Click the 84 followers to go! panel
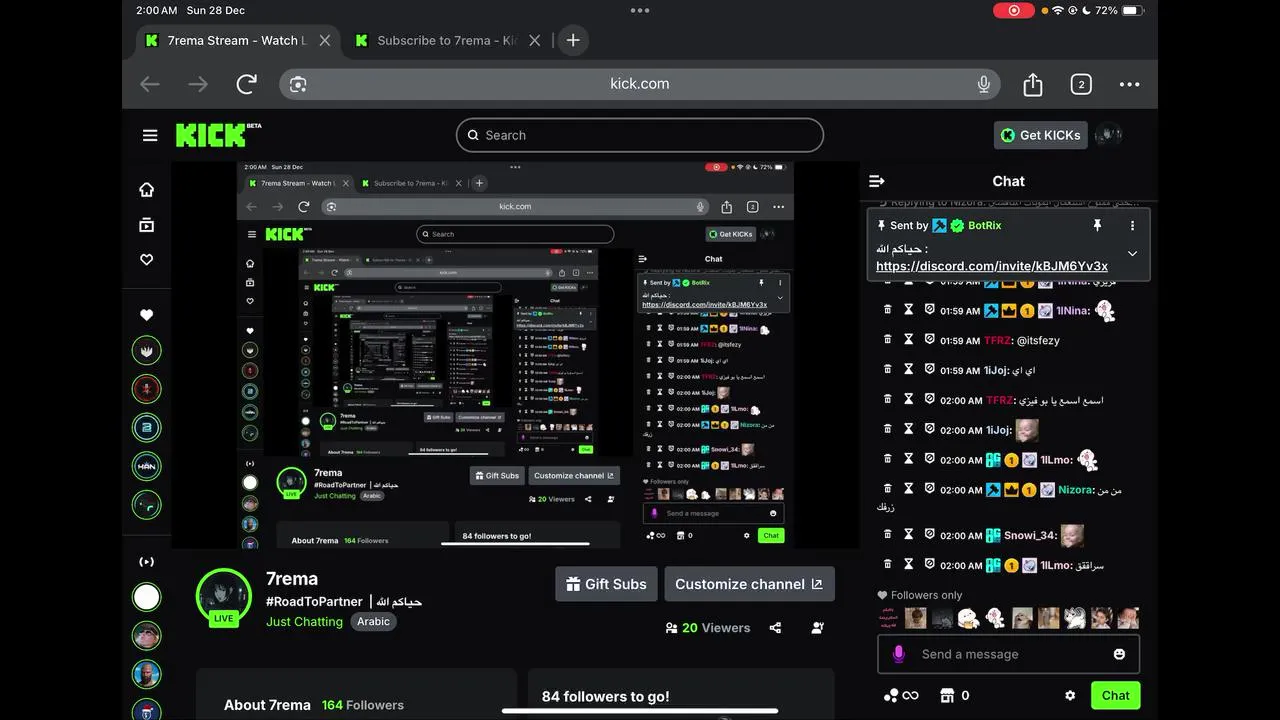The image size is (1280, 720). click(681, 696)
